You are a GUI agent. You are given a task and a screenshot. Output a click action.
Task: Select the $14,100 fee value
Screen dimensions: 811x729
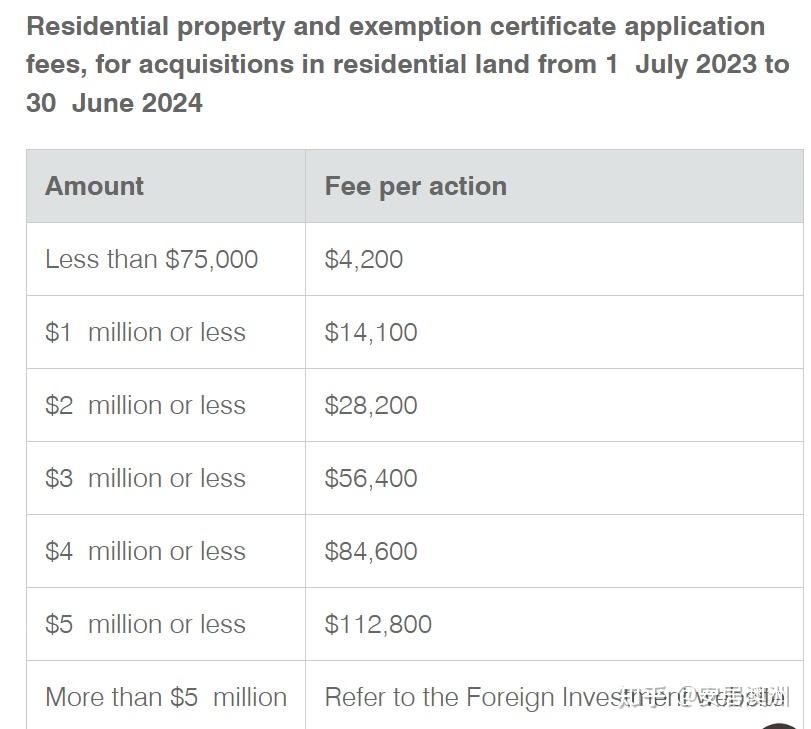(371, 332)
